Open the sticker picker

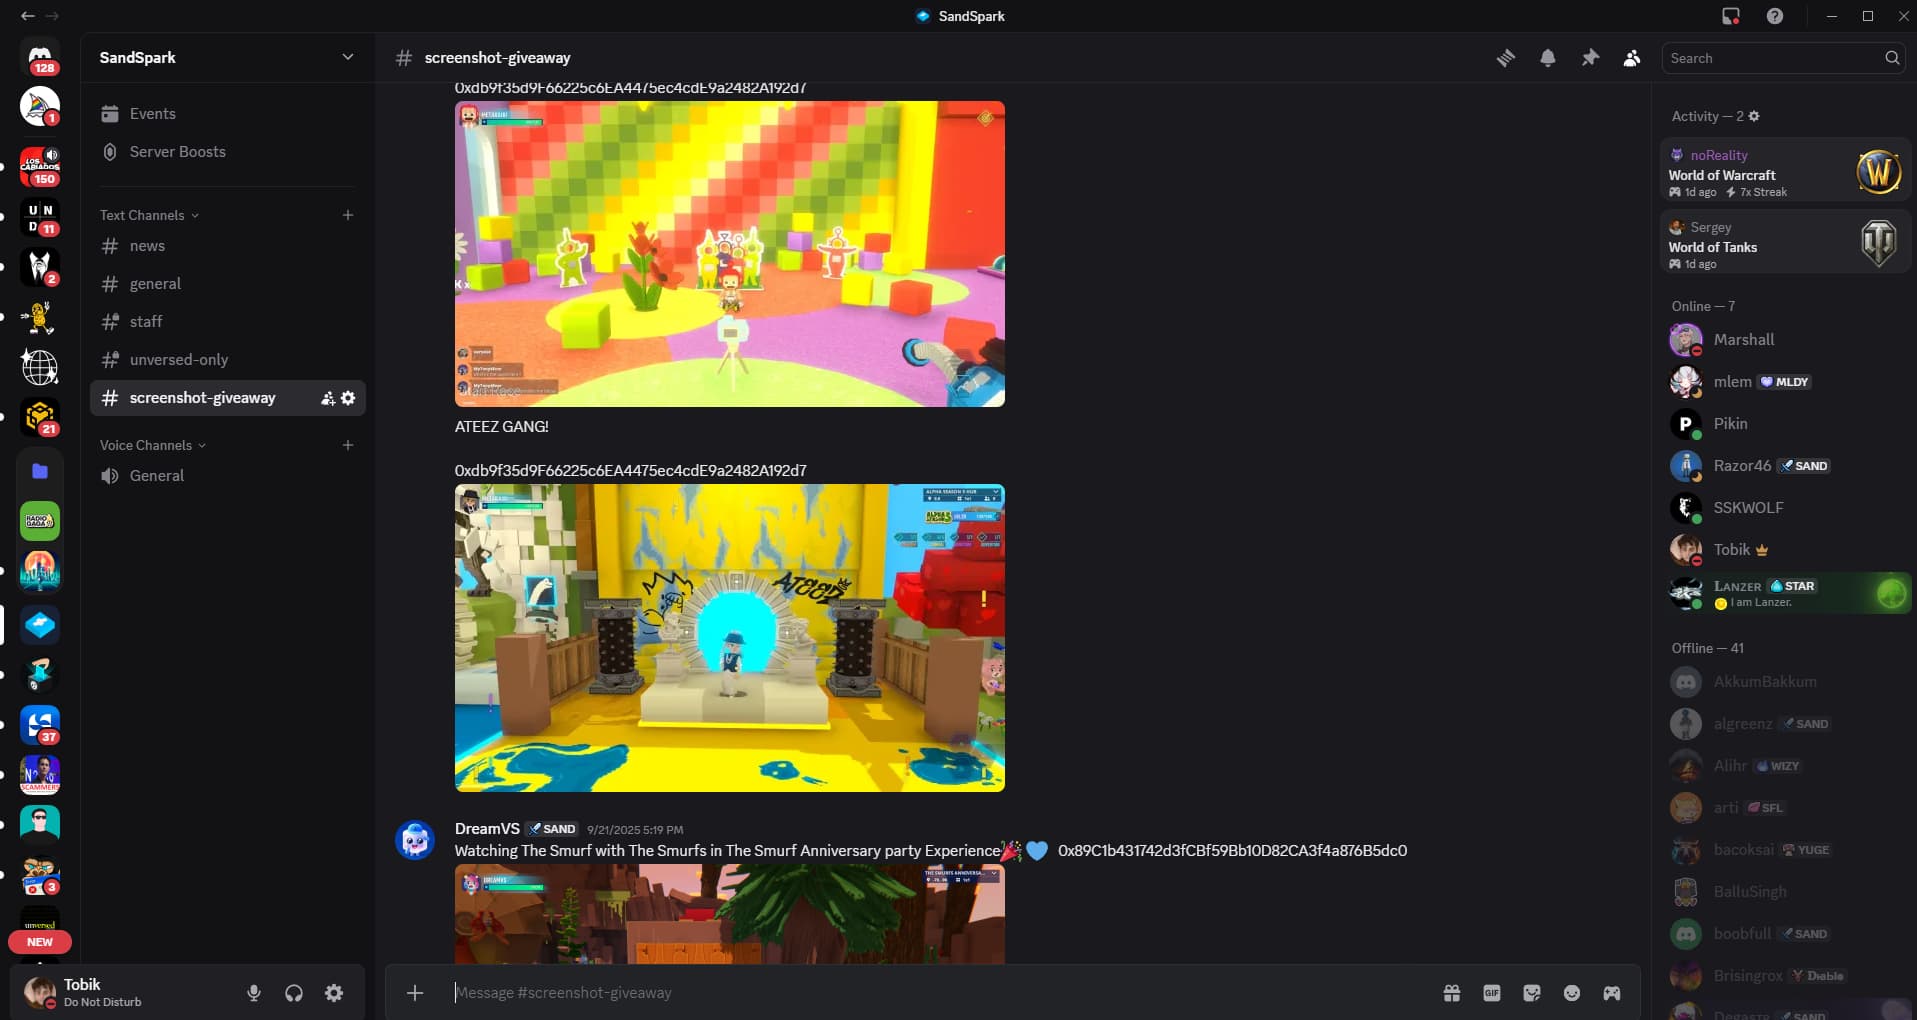click(1532, 993)
